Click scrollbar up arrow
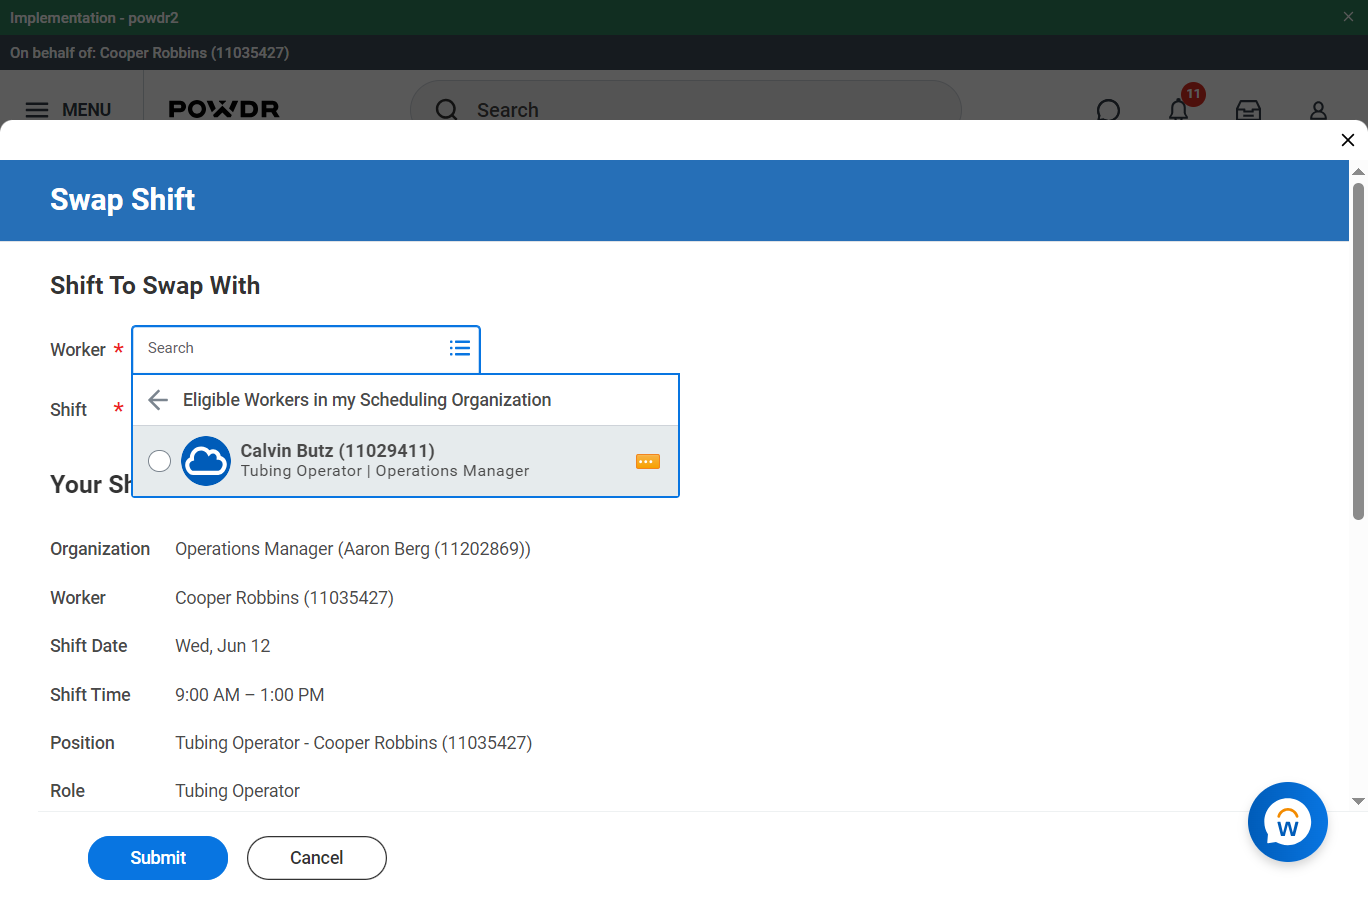 (1358, 171)
